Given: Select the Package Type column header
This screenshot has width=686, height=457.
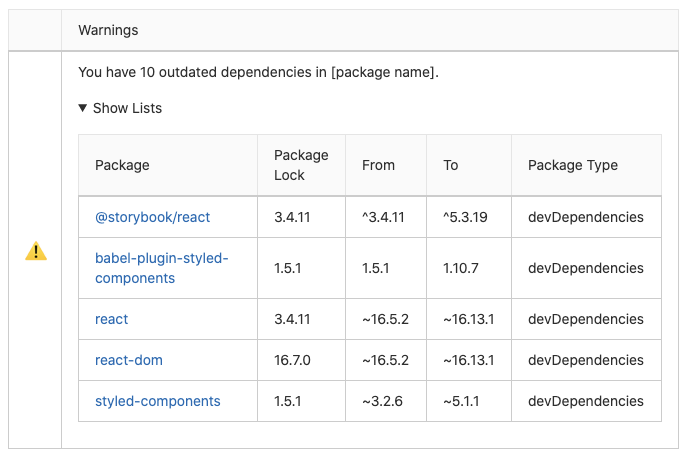Looking at the screenshot, I should tap(573, 165).
